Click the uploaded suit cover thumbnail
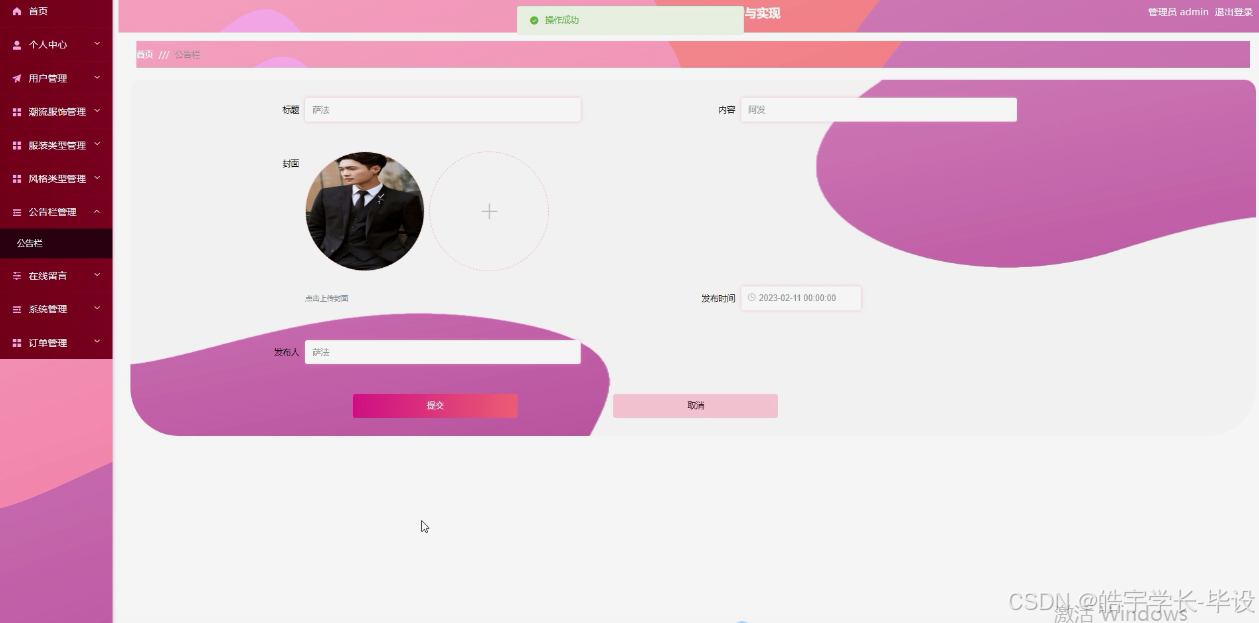 click(364, 211)
